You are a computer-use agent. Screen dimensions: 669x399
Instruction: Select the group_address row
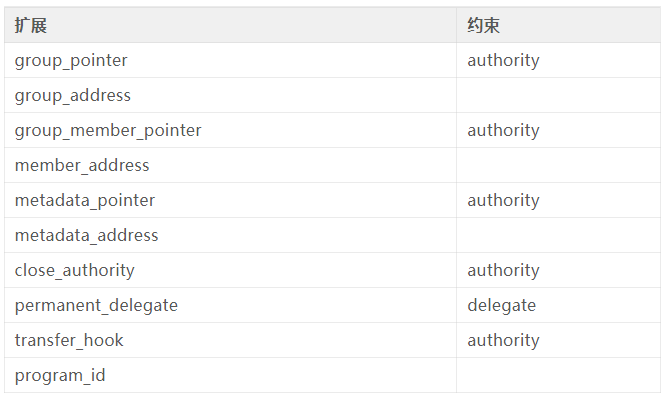coord(332,95)
